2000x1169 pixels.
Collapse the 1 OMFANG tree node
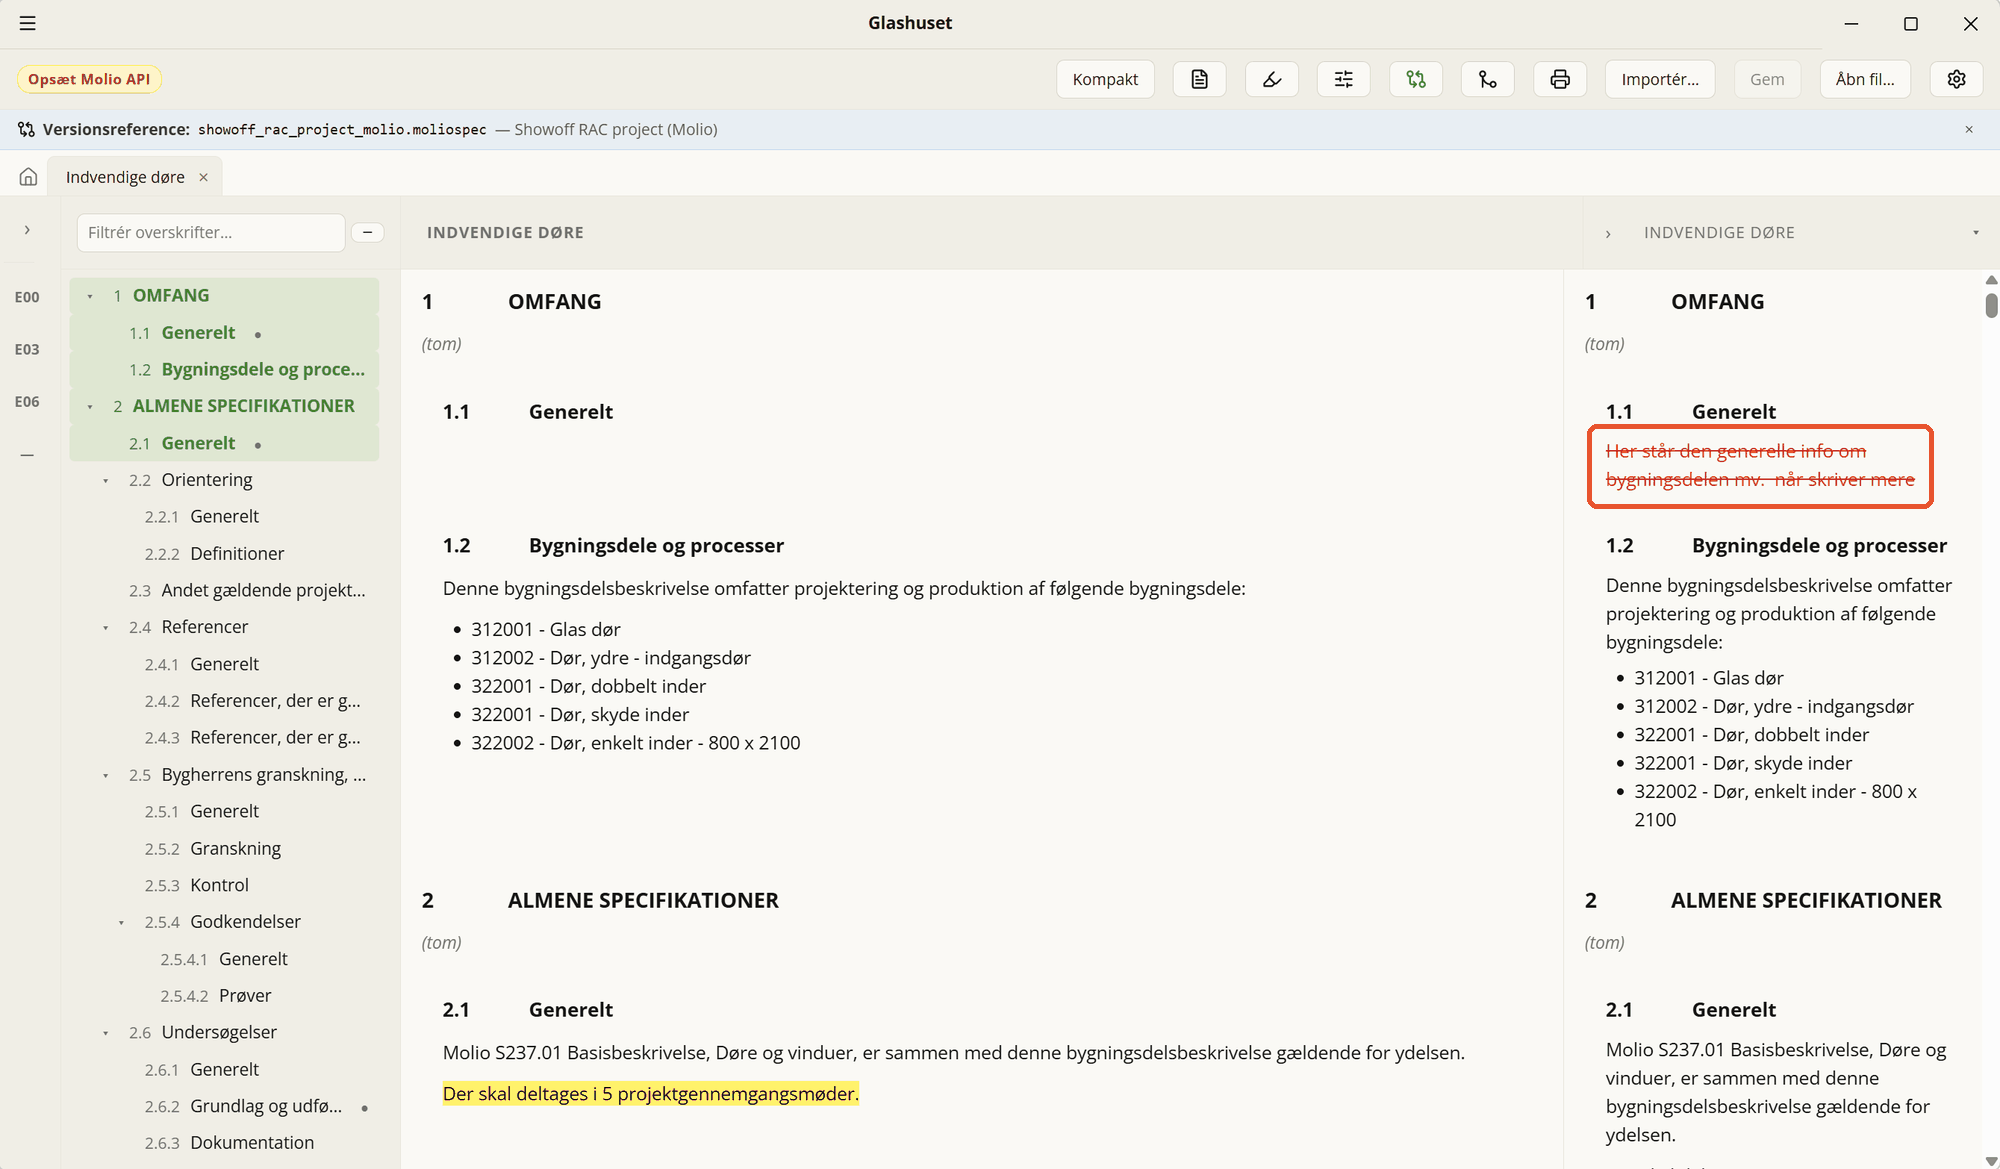(x=90, y=296)
